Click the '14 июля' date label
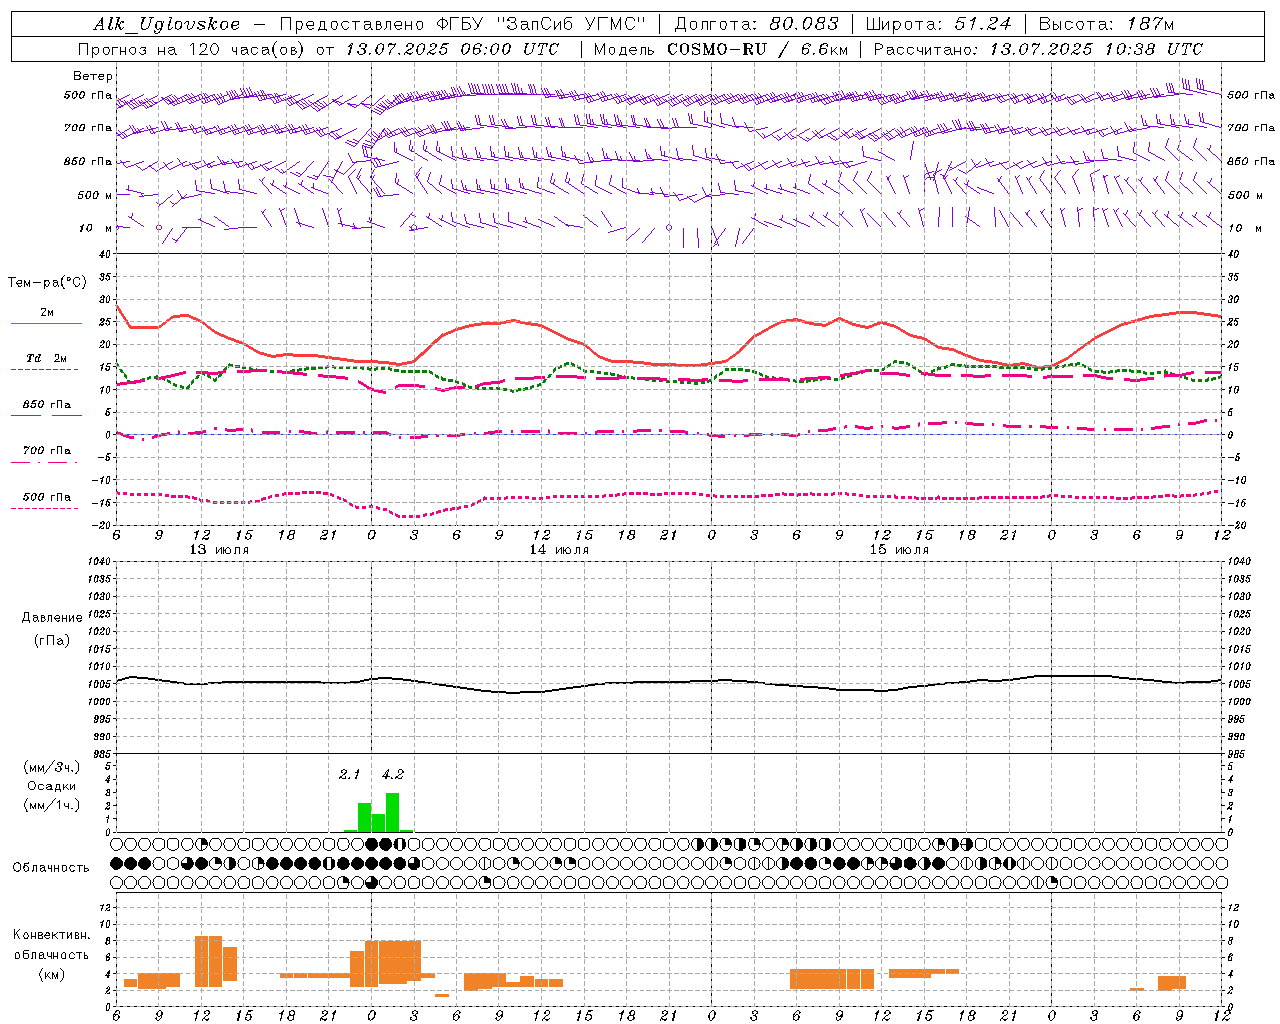 pos(559,550)
